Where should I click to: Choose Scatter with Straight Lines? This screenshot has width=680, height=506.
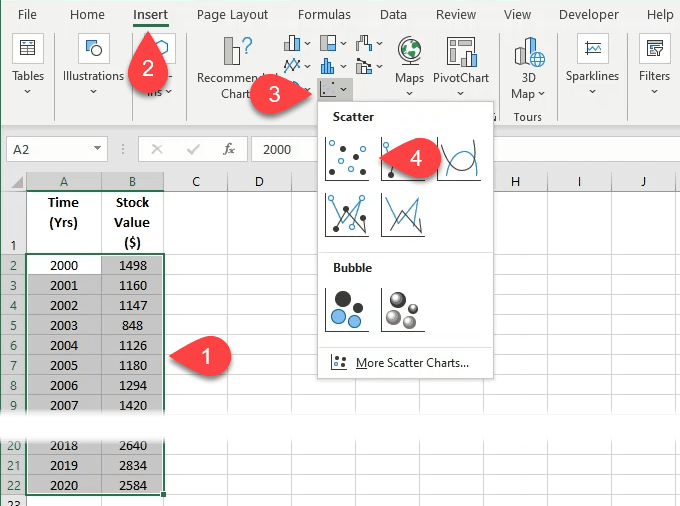tap(403, 215)
